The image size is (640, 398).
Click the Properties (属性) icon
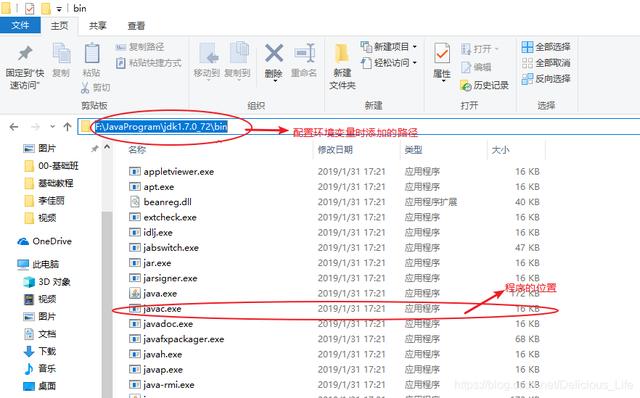pos(442,54)
